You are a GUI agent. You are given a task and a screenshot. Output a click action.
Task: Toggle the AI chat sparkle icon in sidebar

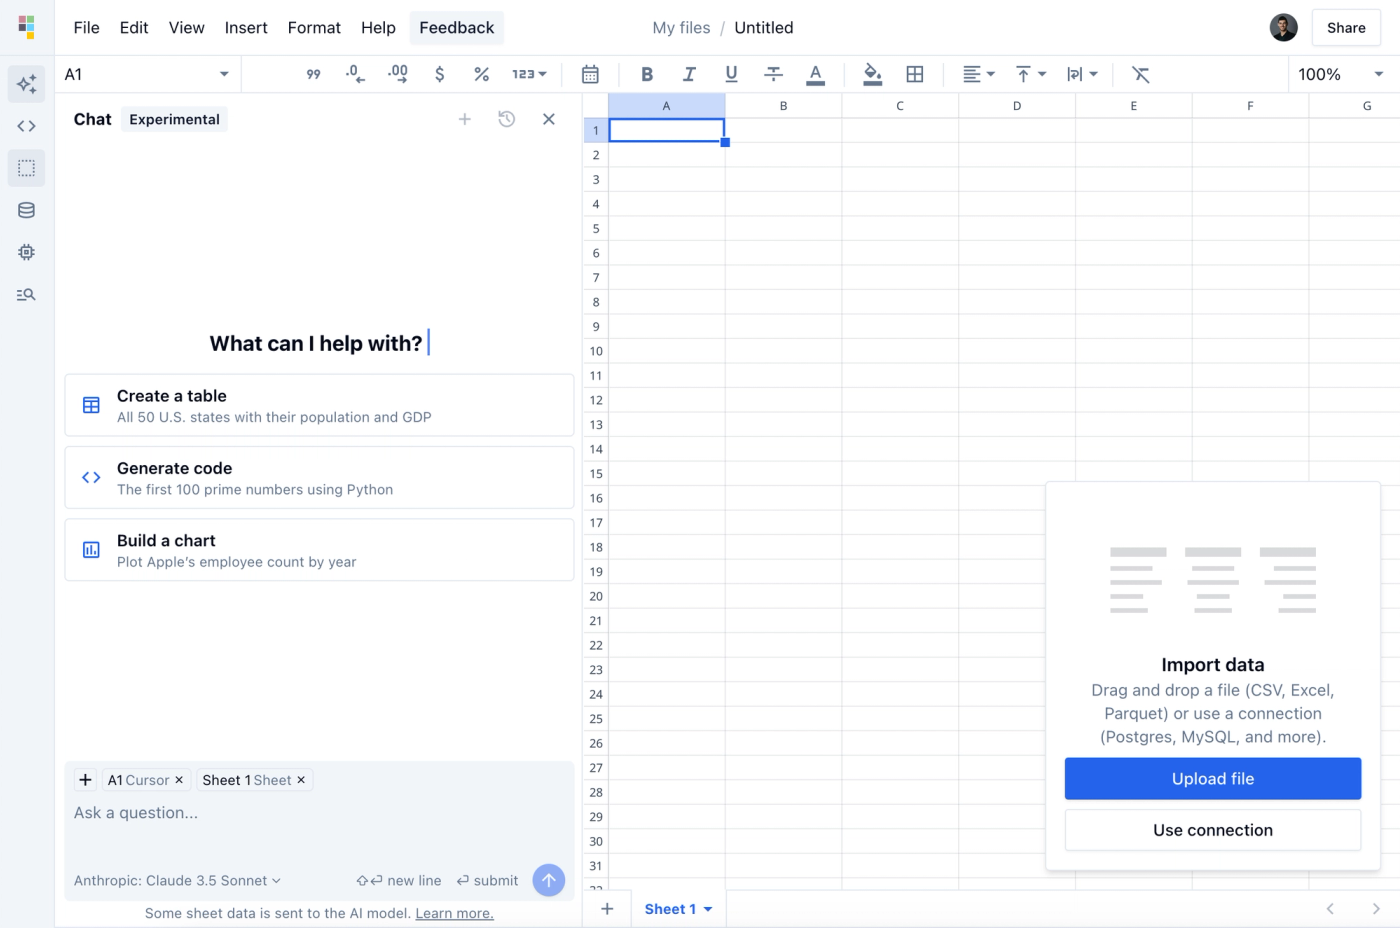[x=27, y=84]
